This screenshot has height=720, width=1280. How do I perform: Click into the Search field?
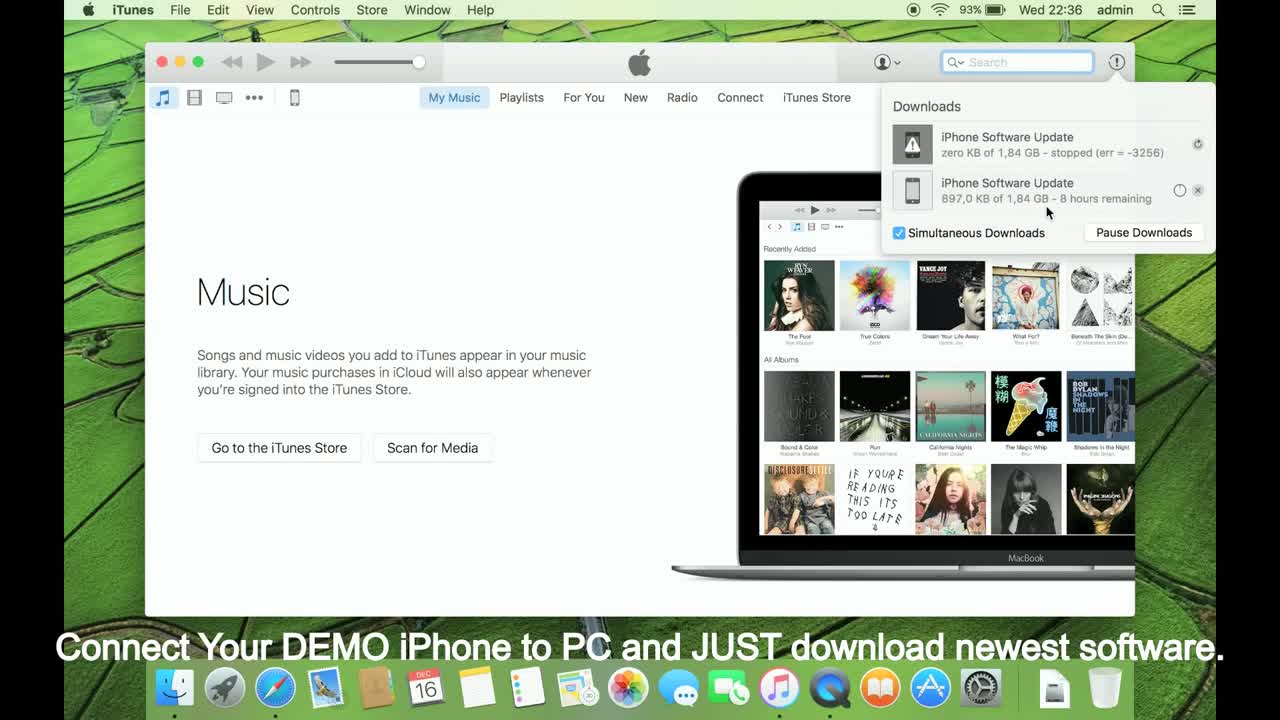tap(1018, 62)
